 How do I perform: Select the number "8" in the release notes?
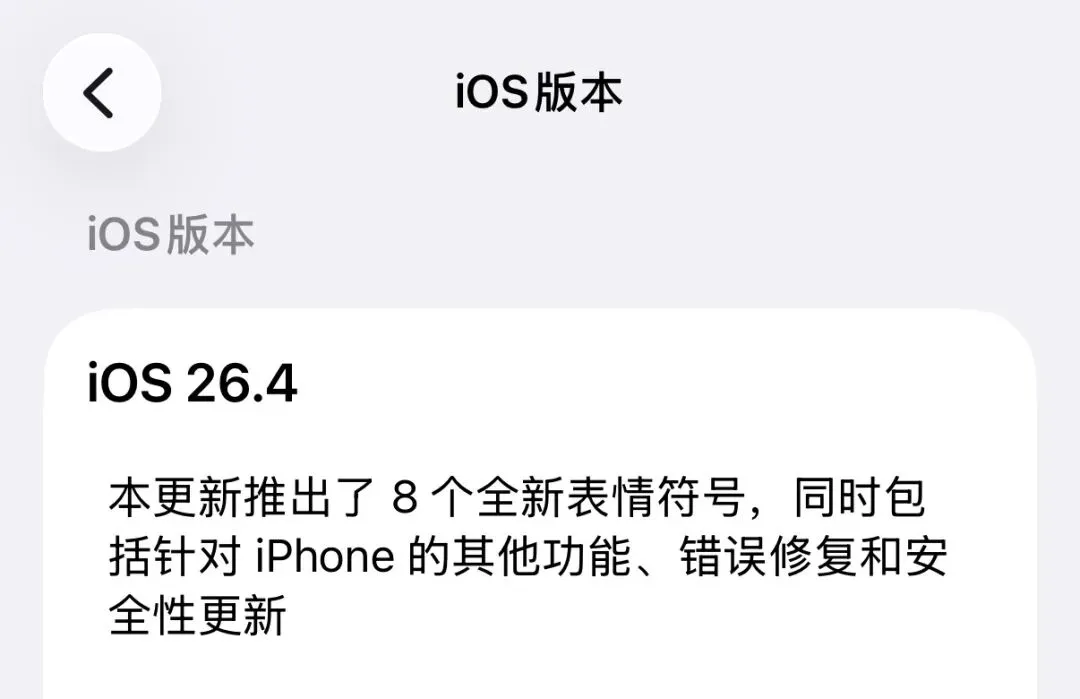pos(405,497)
